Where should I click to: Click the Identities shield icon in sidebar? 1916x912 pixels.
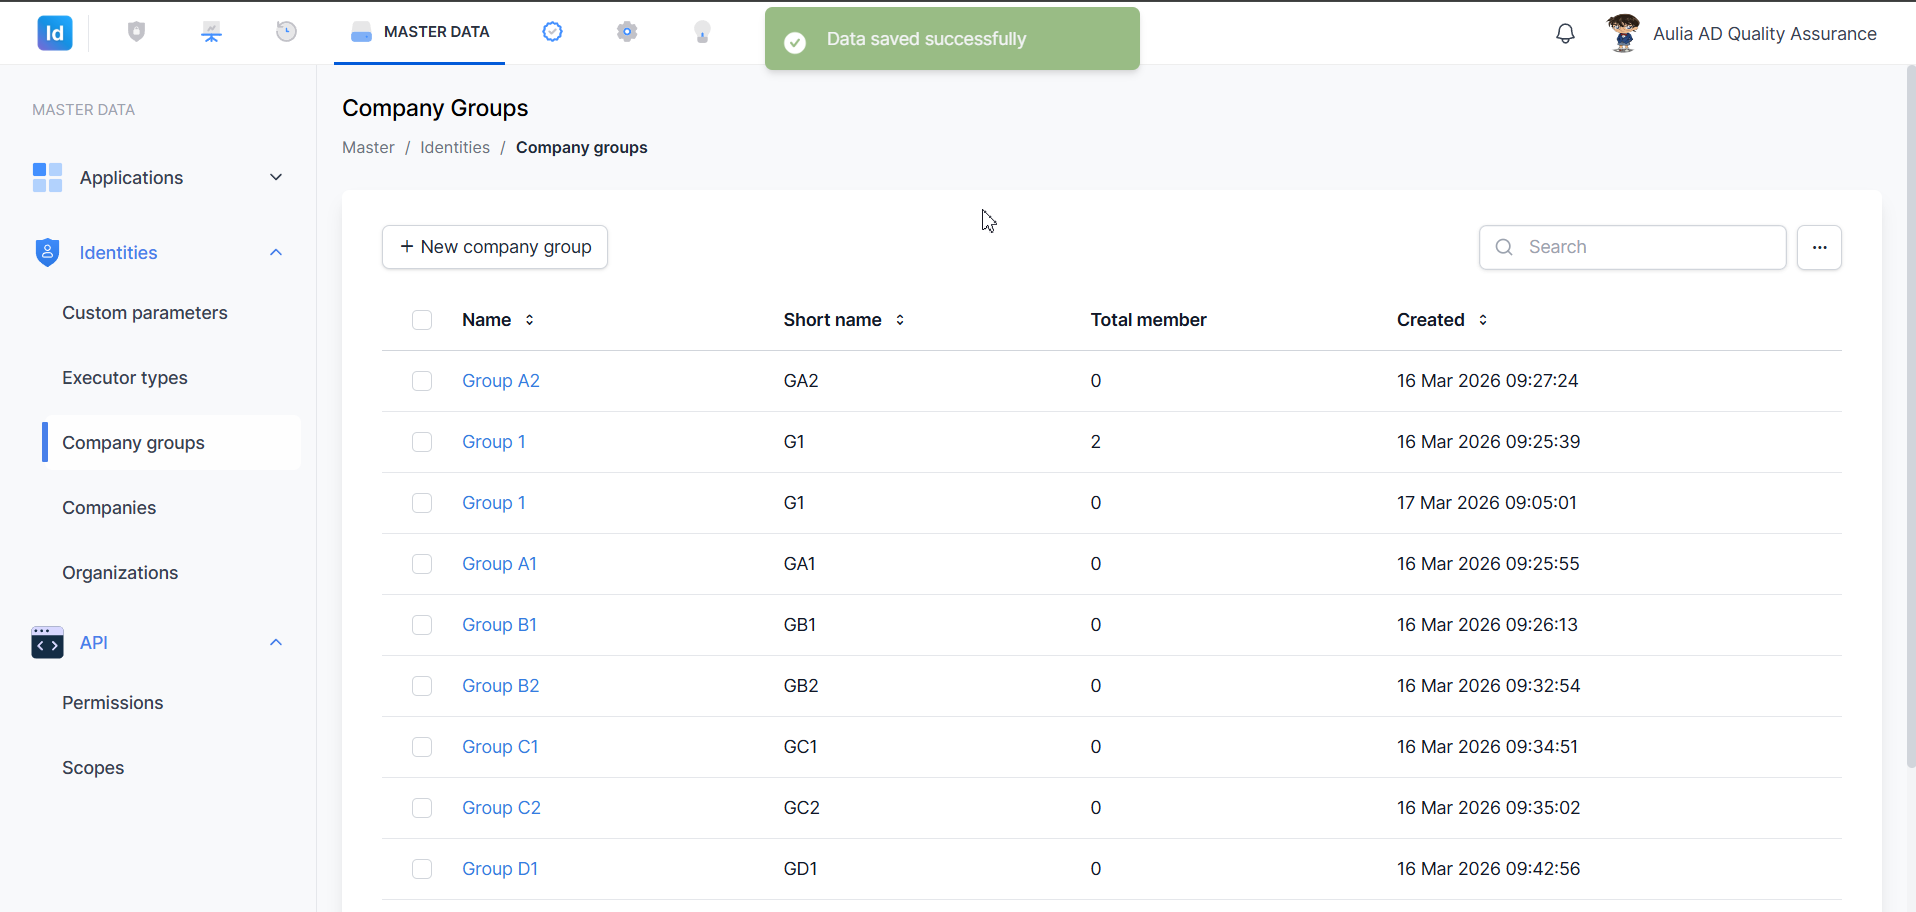pyautogui.click(x=47, y=252)
